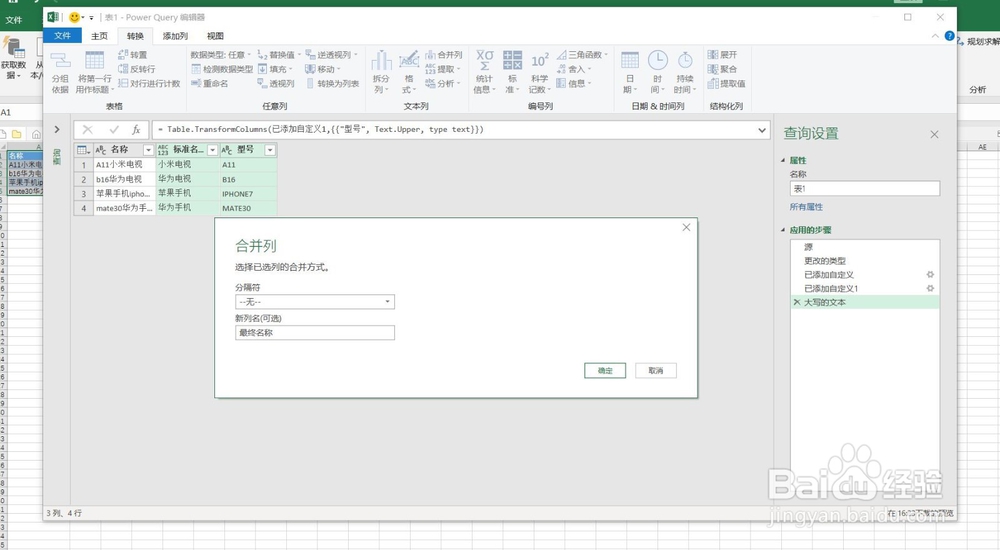1000x550 pixels.
Task: Open the 文件 tab in Power Query editor
Action: click(62, 36)
